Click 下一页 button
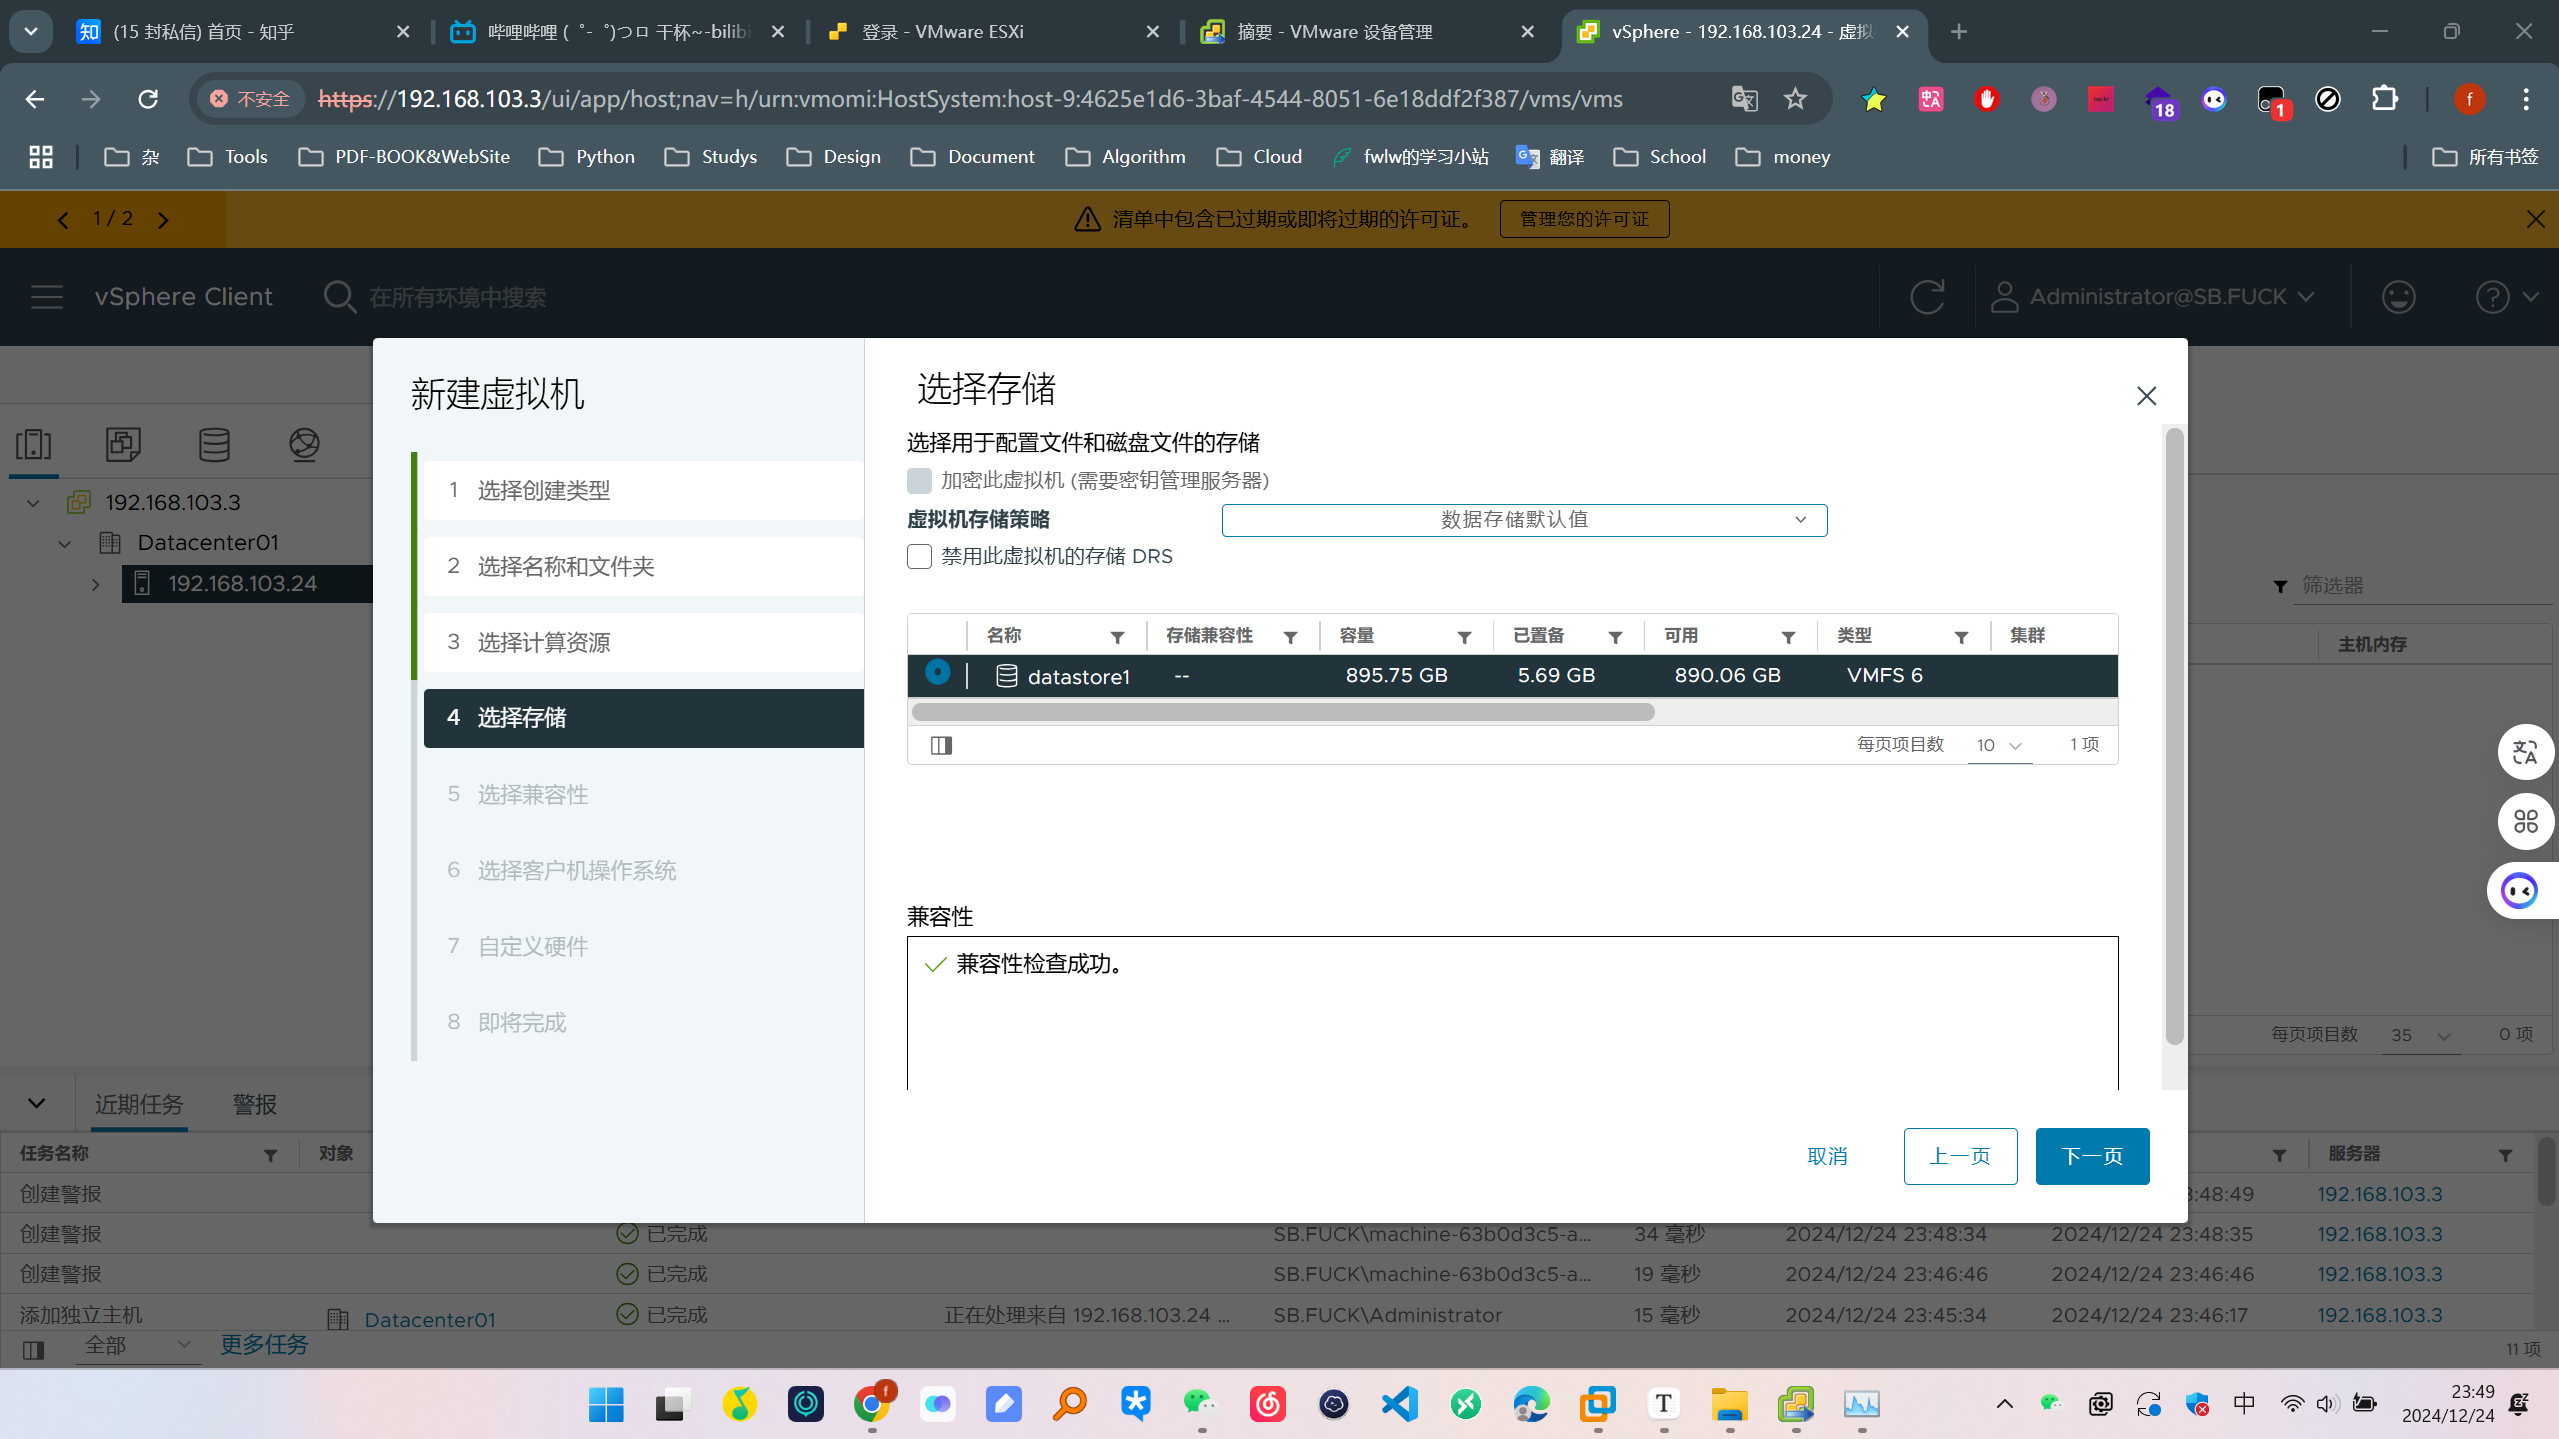Screen dimensions: 2559x1439 (2092, 1156)
